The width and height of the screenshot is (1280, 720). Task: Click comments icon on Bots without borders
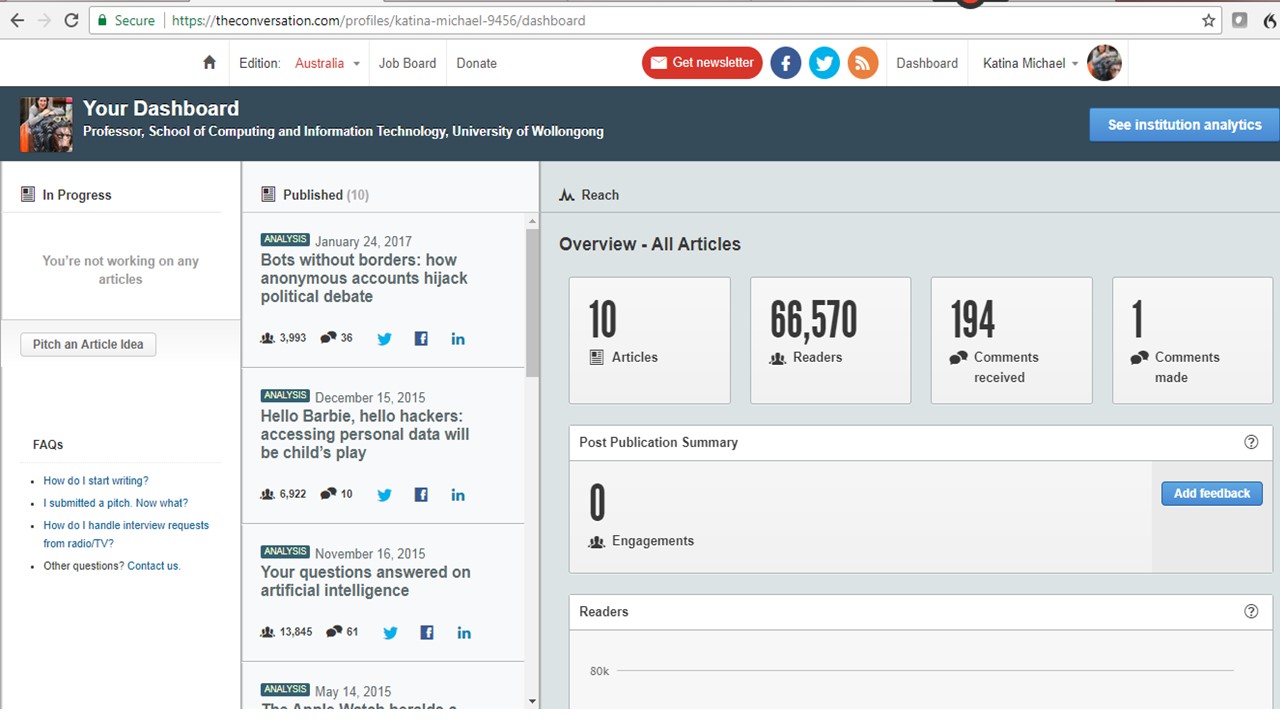tap(328, 338)
